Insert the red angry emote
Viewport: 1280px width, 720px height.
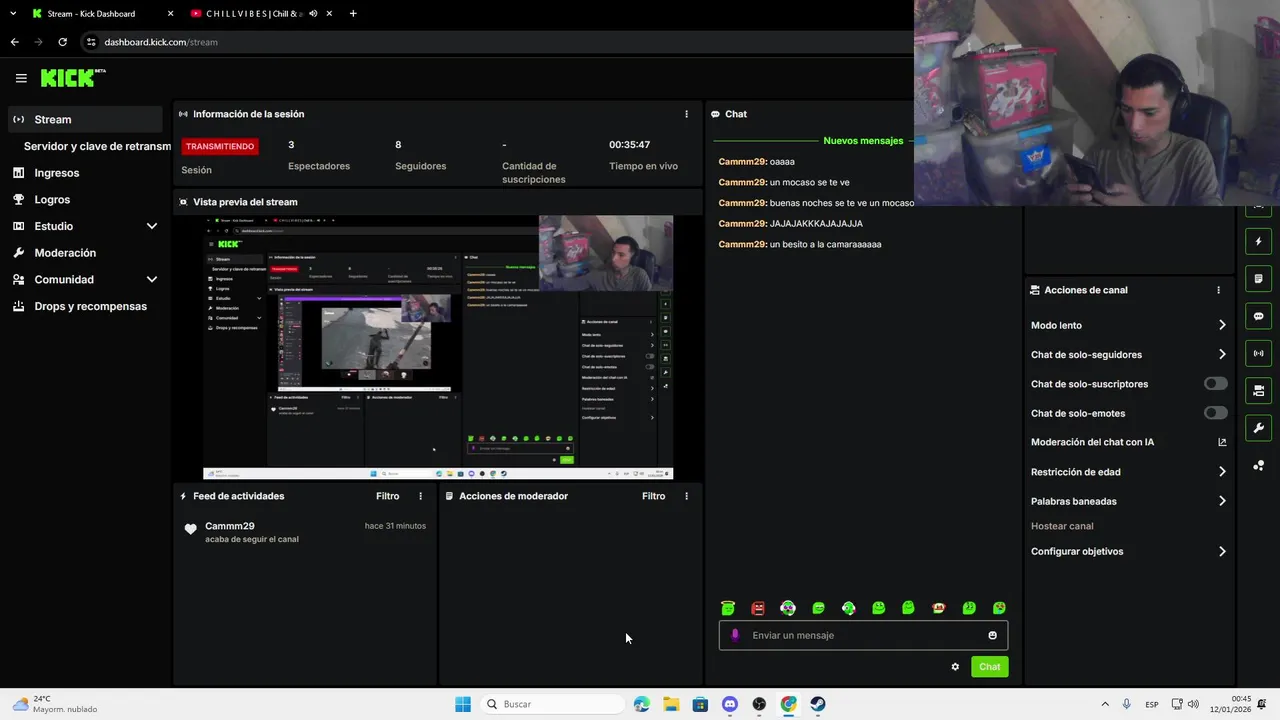(758, 608)
